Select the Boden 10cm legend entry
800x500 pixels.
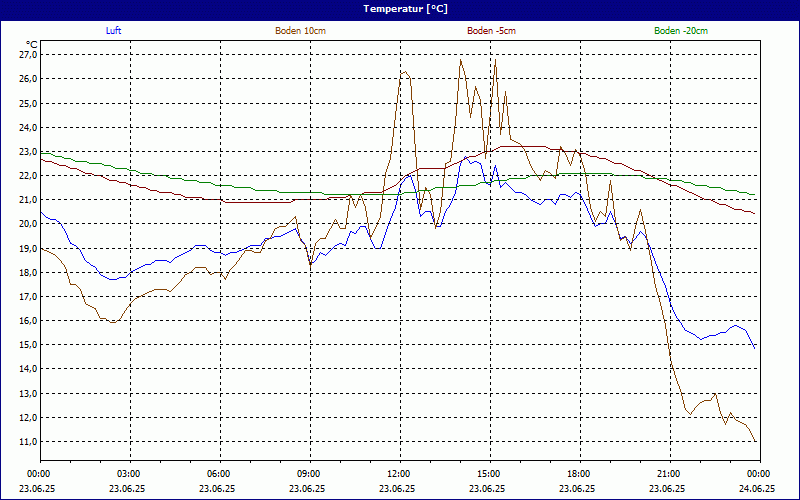click(300, 31)
